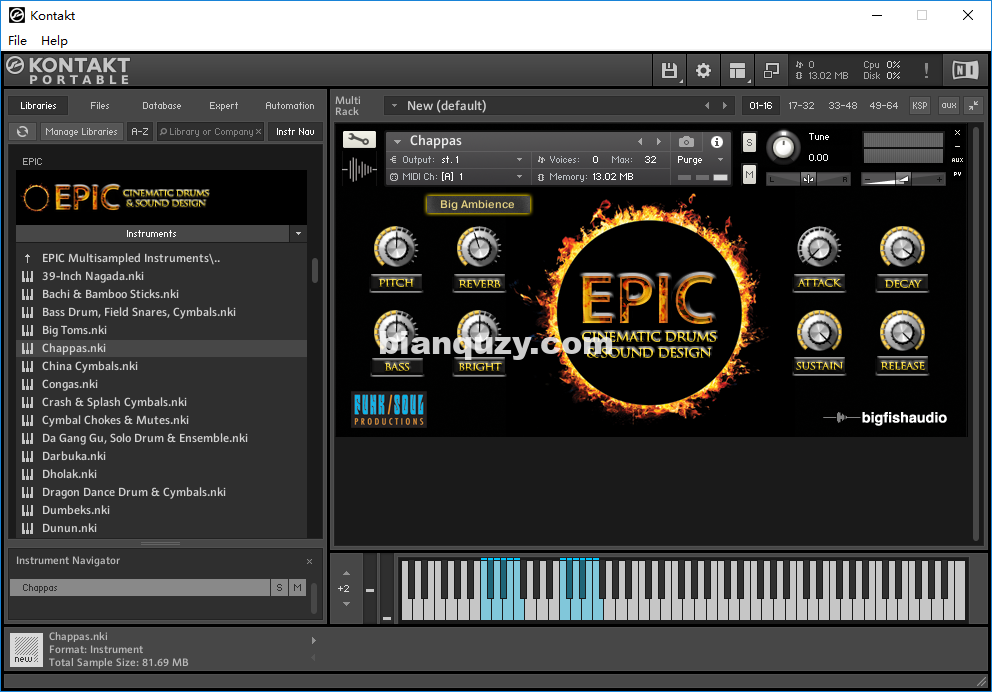The image size is (992, 692).
Task: Toggle the Instr Nav pane
Action: [295, 132]
